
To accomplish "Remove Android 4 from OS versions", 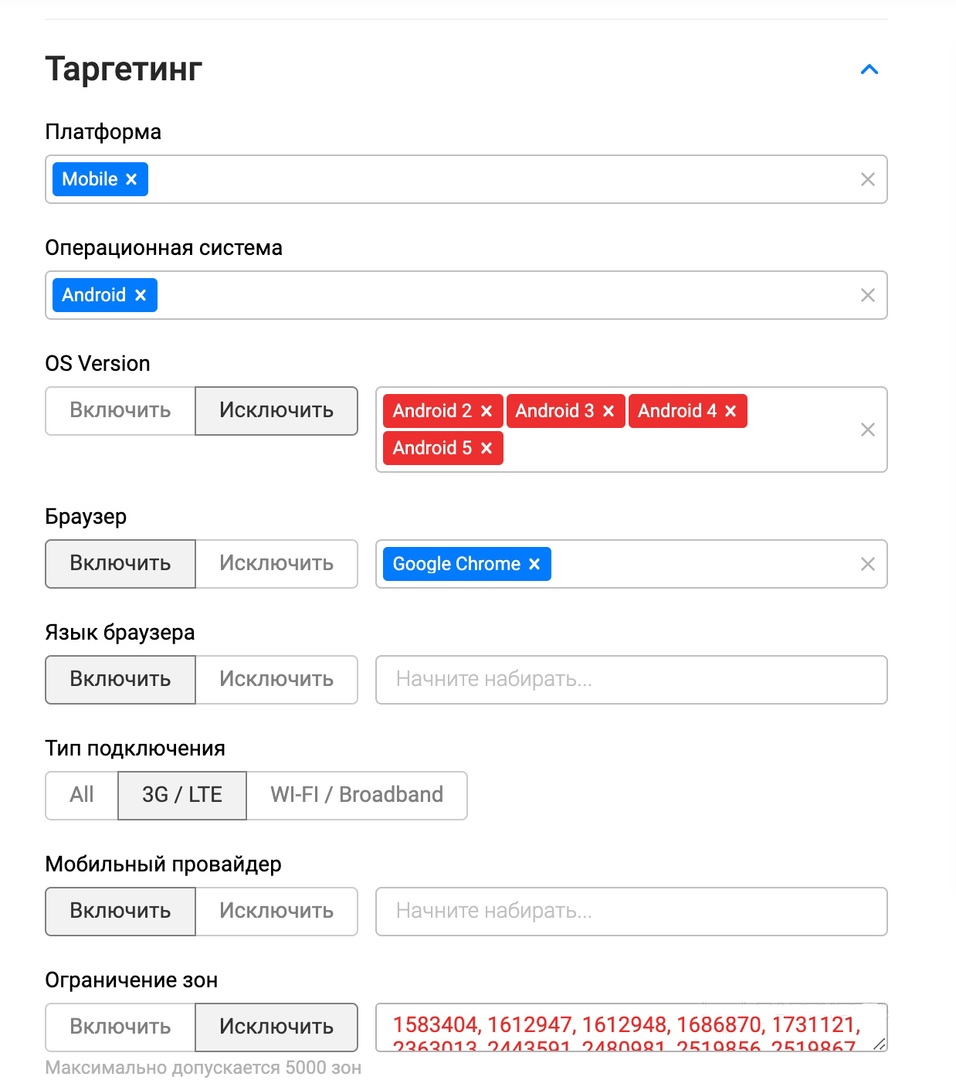I will click(x=731, y=411).
